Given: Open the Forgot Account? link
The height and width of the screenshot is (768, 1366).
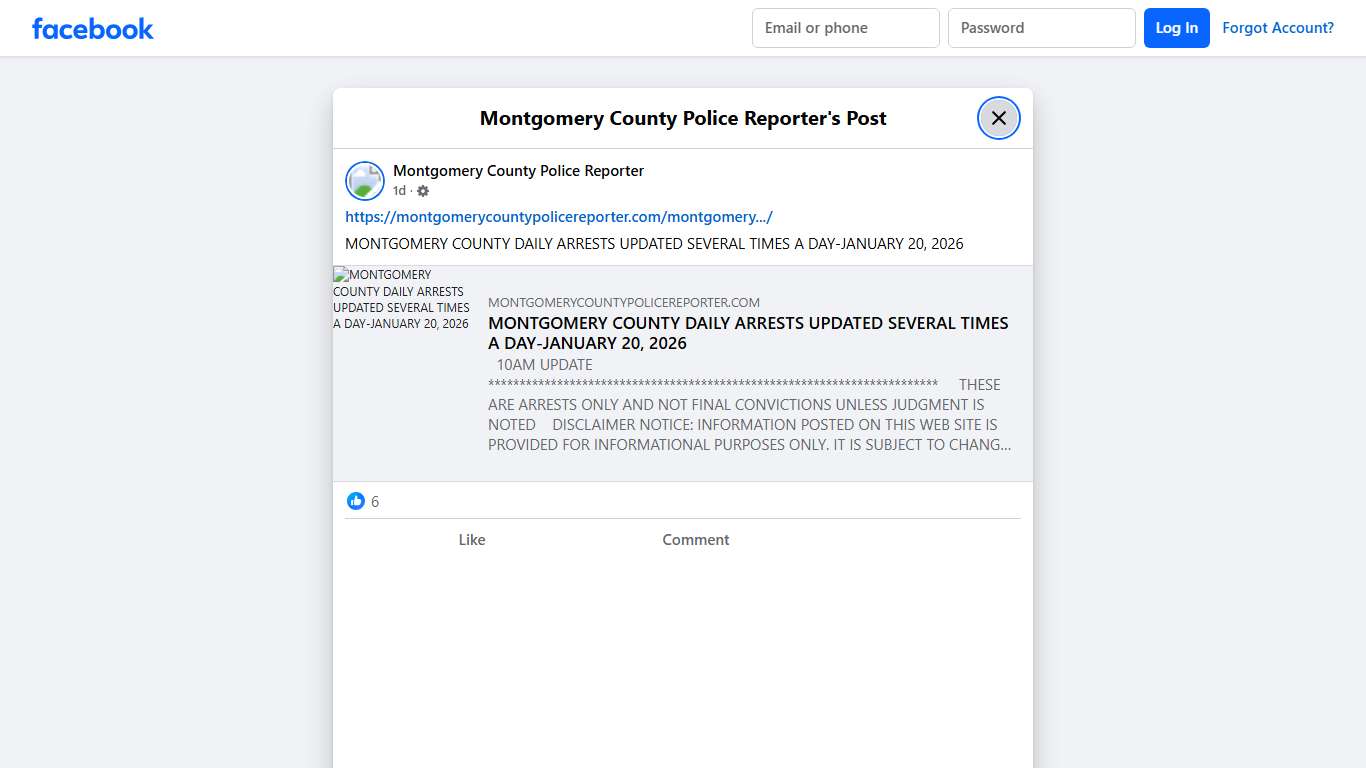Looking at the screenshot, I should (1278, 28).
